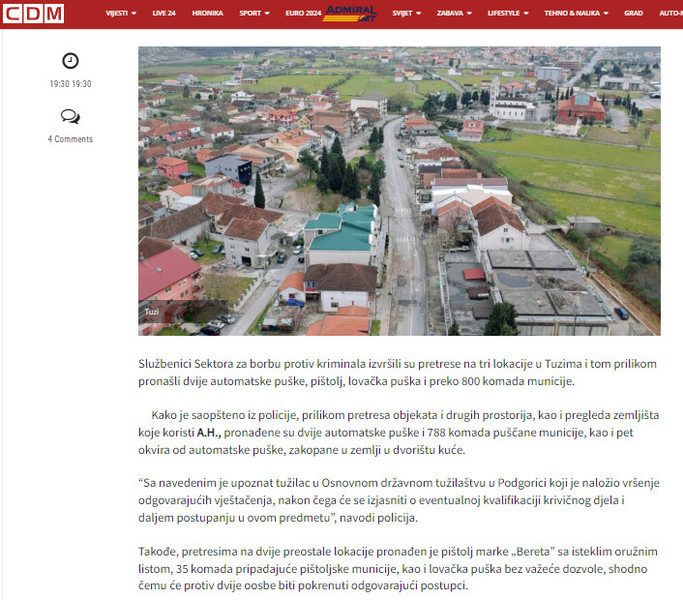
Task: Open the HRONIKA menu item
Action: (x=207, y=14)
